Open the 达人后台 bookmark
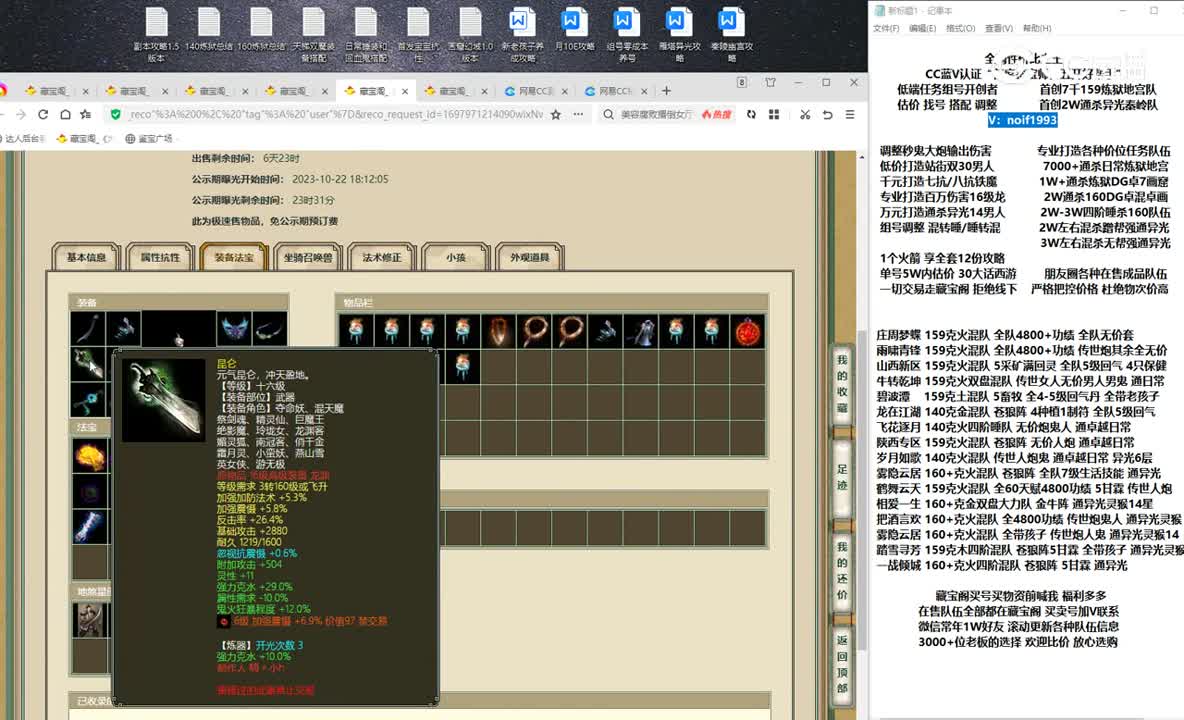1184x720 pixels. pyautogui.click(x=24, y=139)
